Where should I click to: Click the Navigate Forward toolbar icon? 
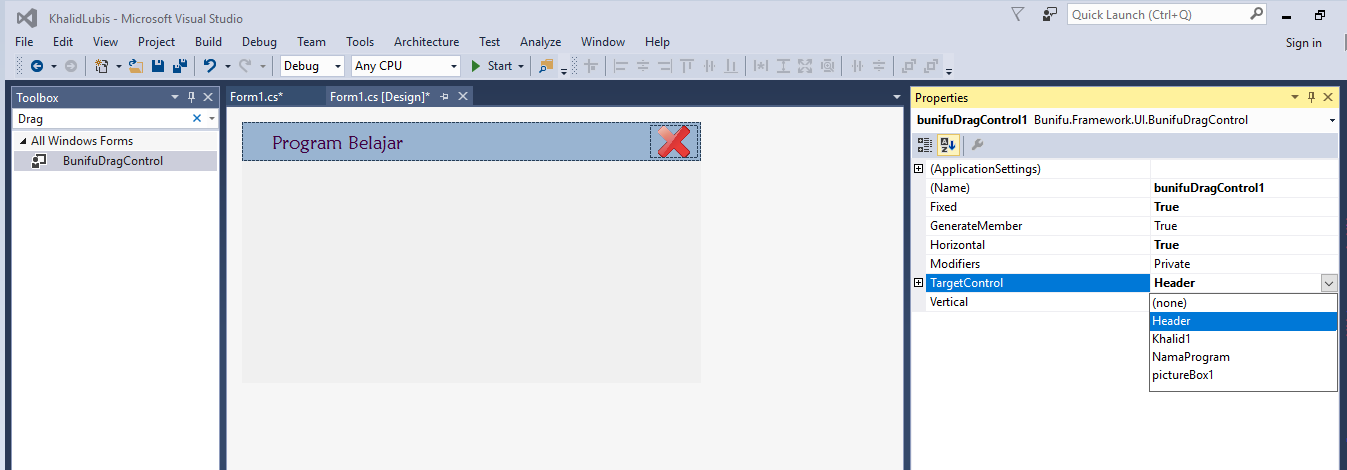click(70, 66)
